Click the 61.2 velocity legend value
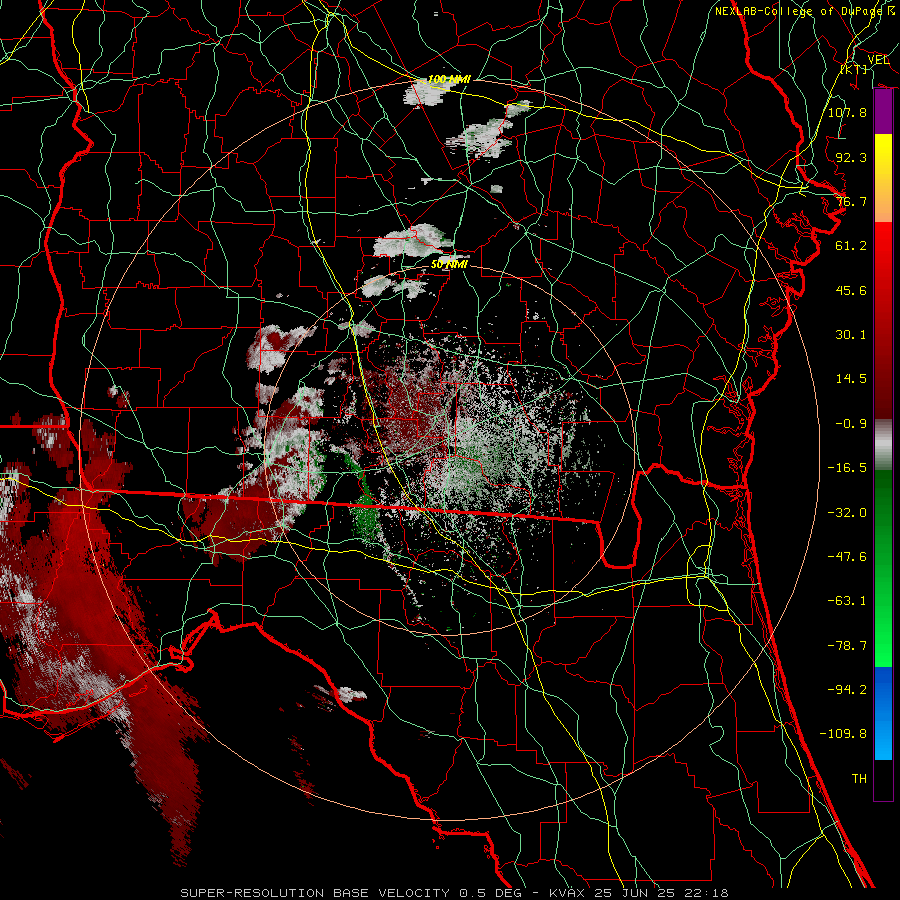The height and width of the screenshot is (900, 900). [x=851, y=246]
